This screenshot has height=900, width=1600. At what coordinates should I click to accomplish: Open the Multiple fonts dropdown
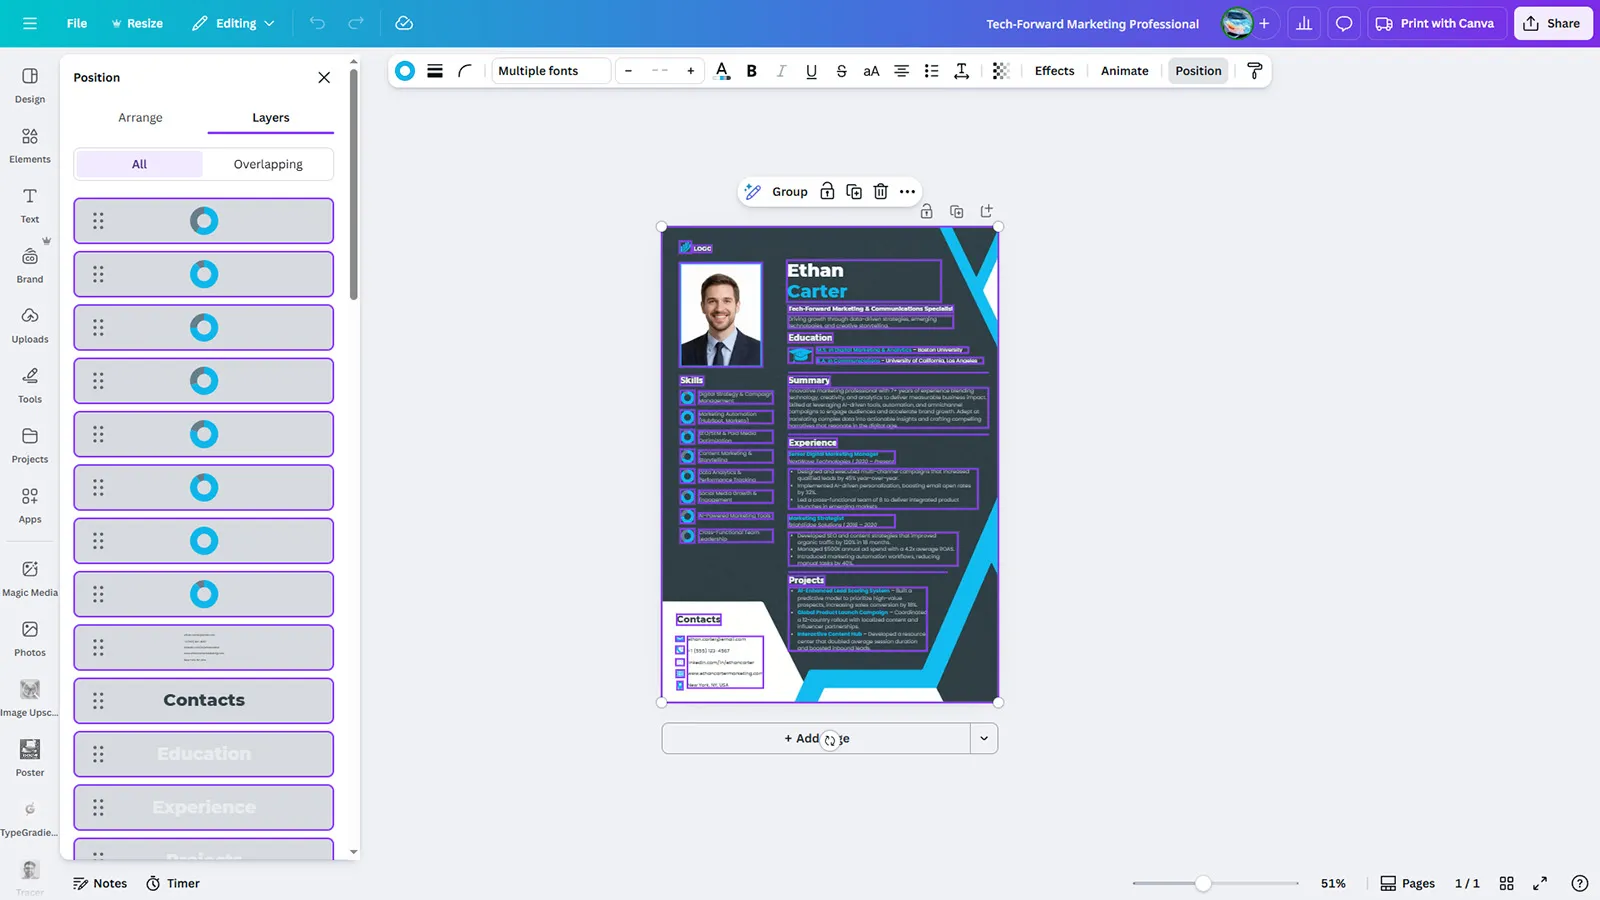point(551,71)
